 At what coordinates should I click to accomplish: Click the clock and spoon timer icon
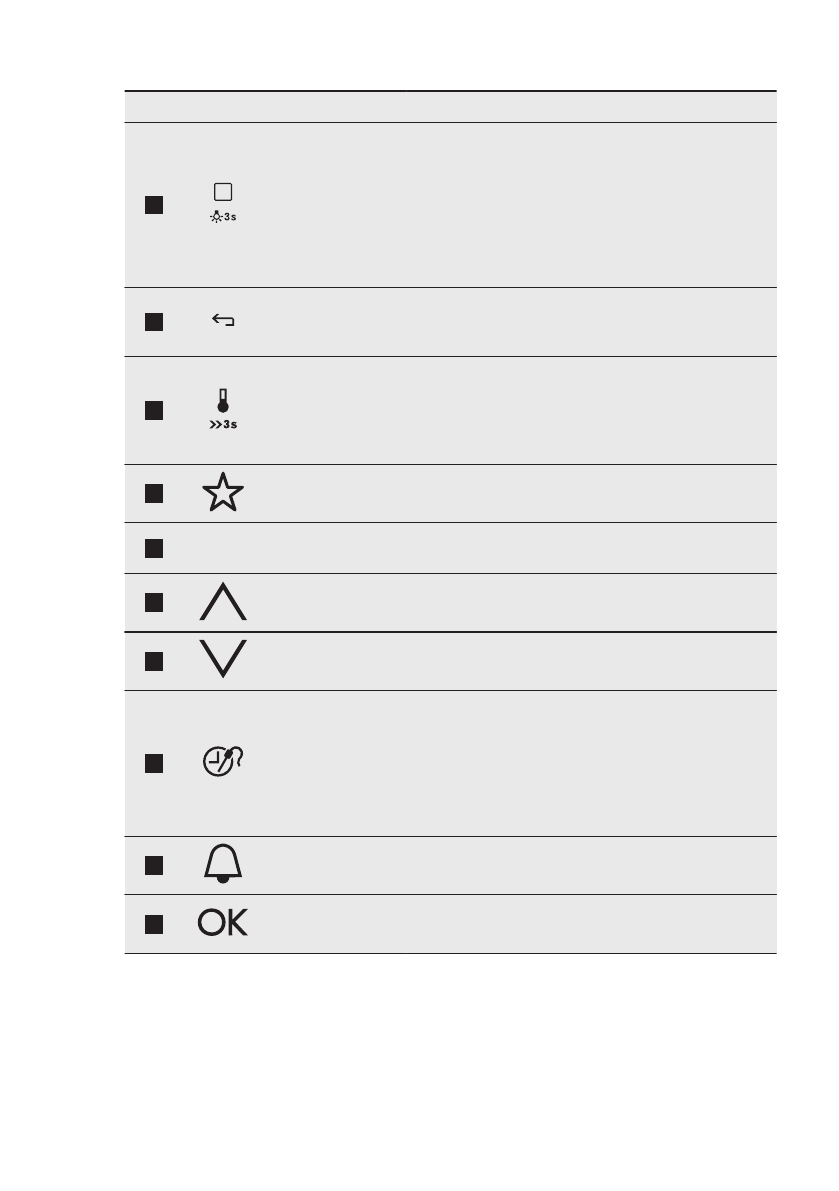pos(224,763)
